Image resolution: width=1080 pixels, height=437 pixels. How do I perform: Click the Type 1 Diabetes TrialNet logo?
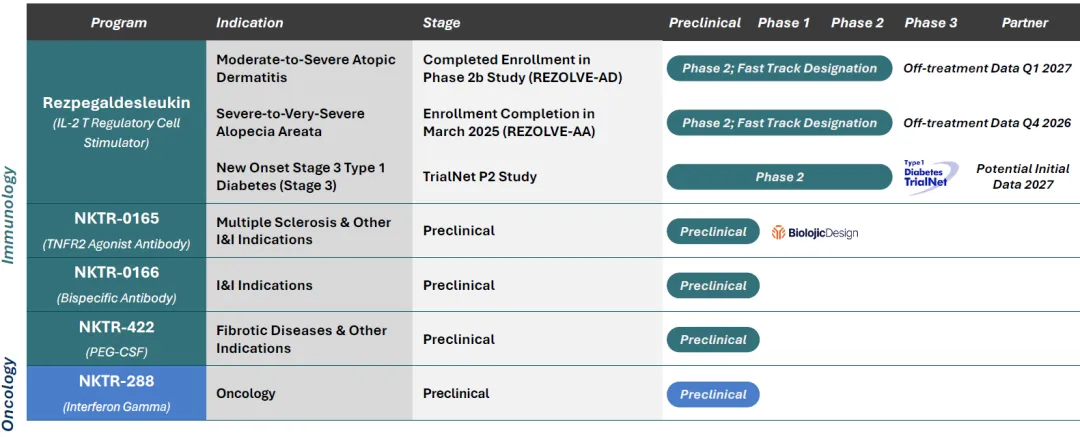coord(930,176)
